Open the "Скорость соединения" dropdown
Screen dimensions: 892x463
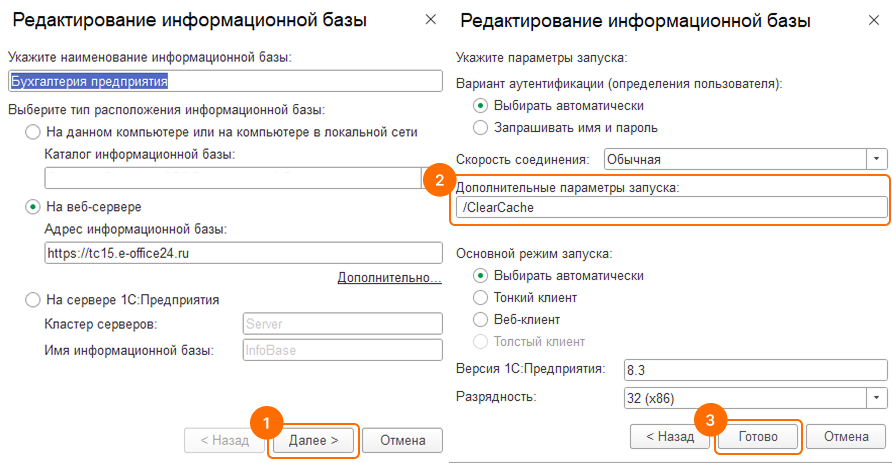877,159
